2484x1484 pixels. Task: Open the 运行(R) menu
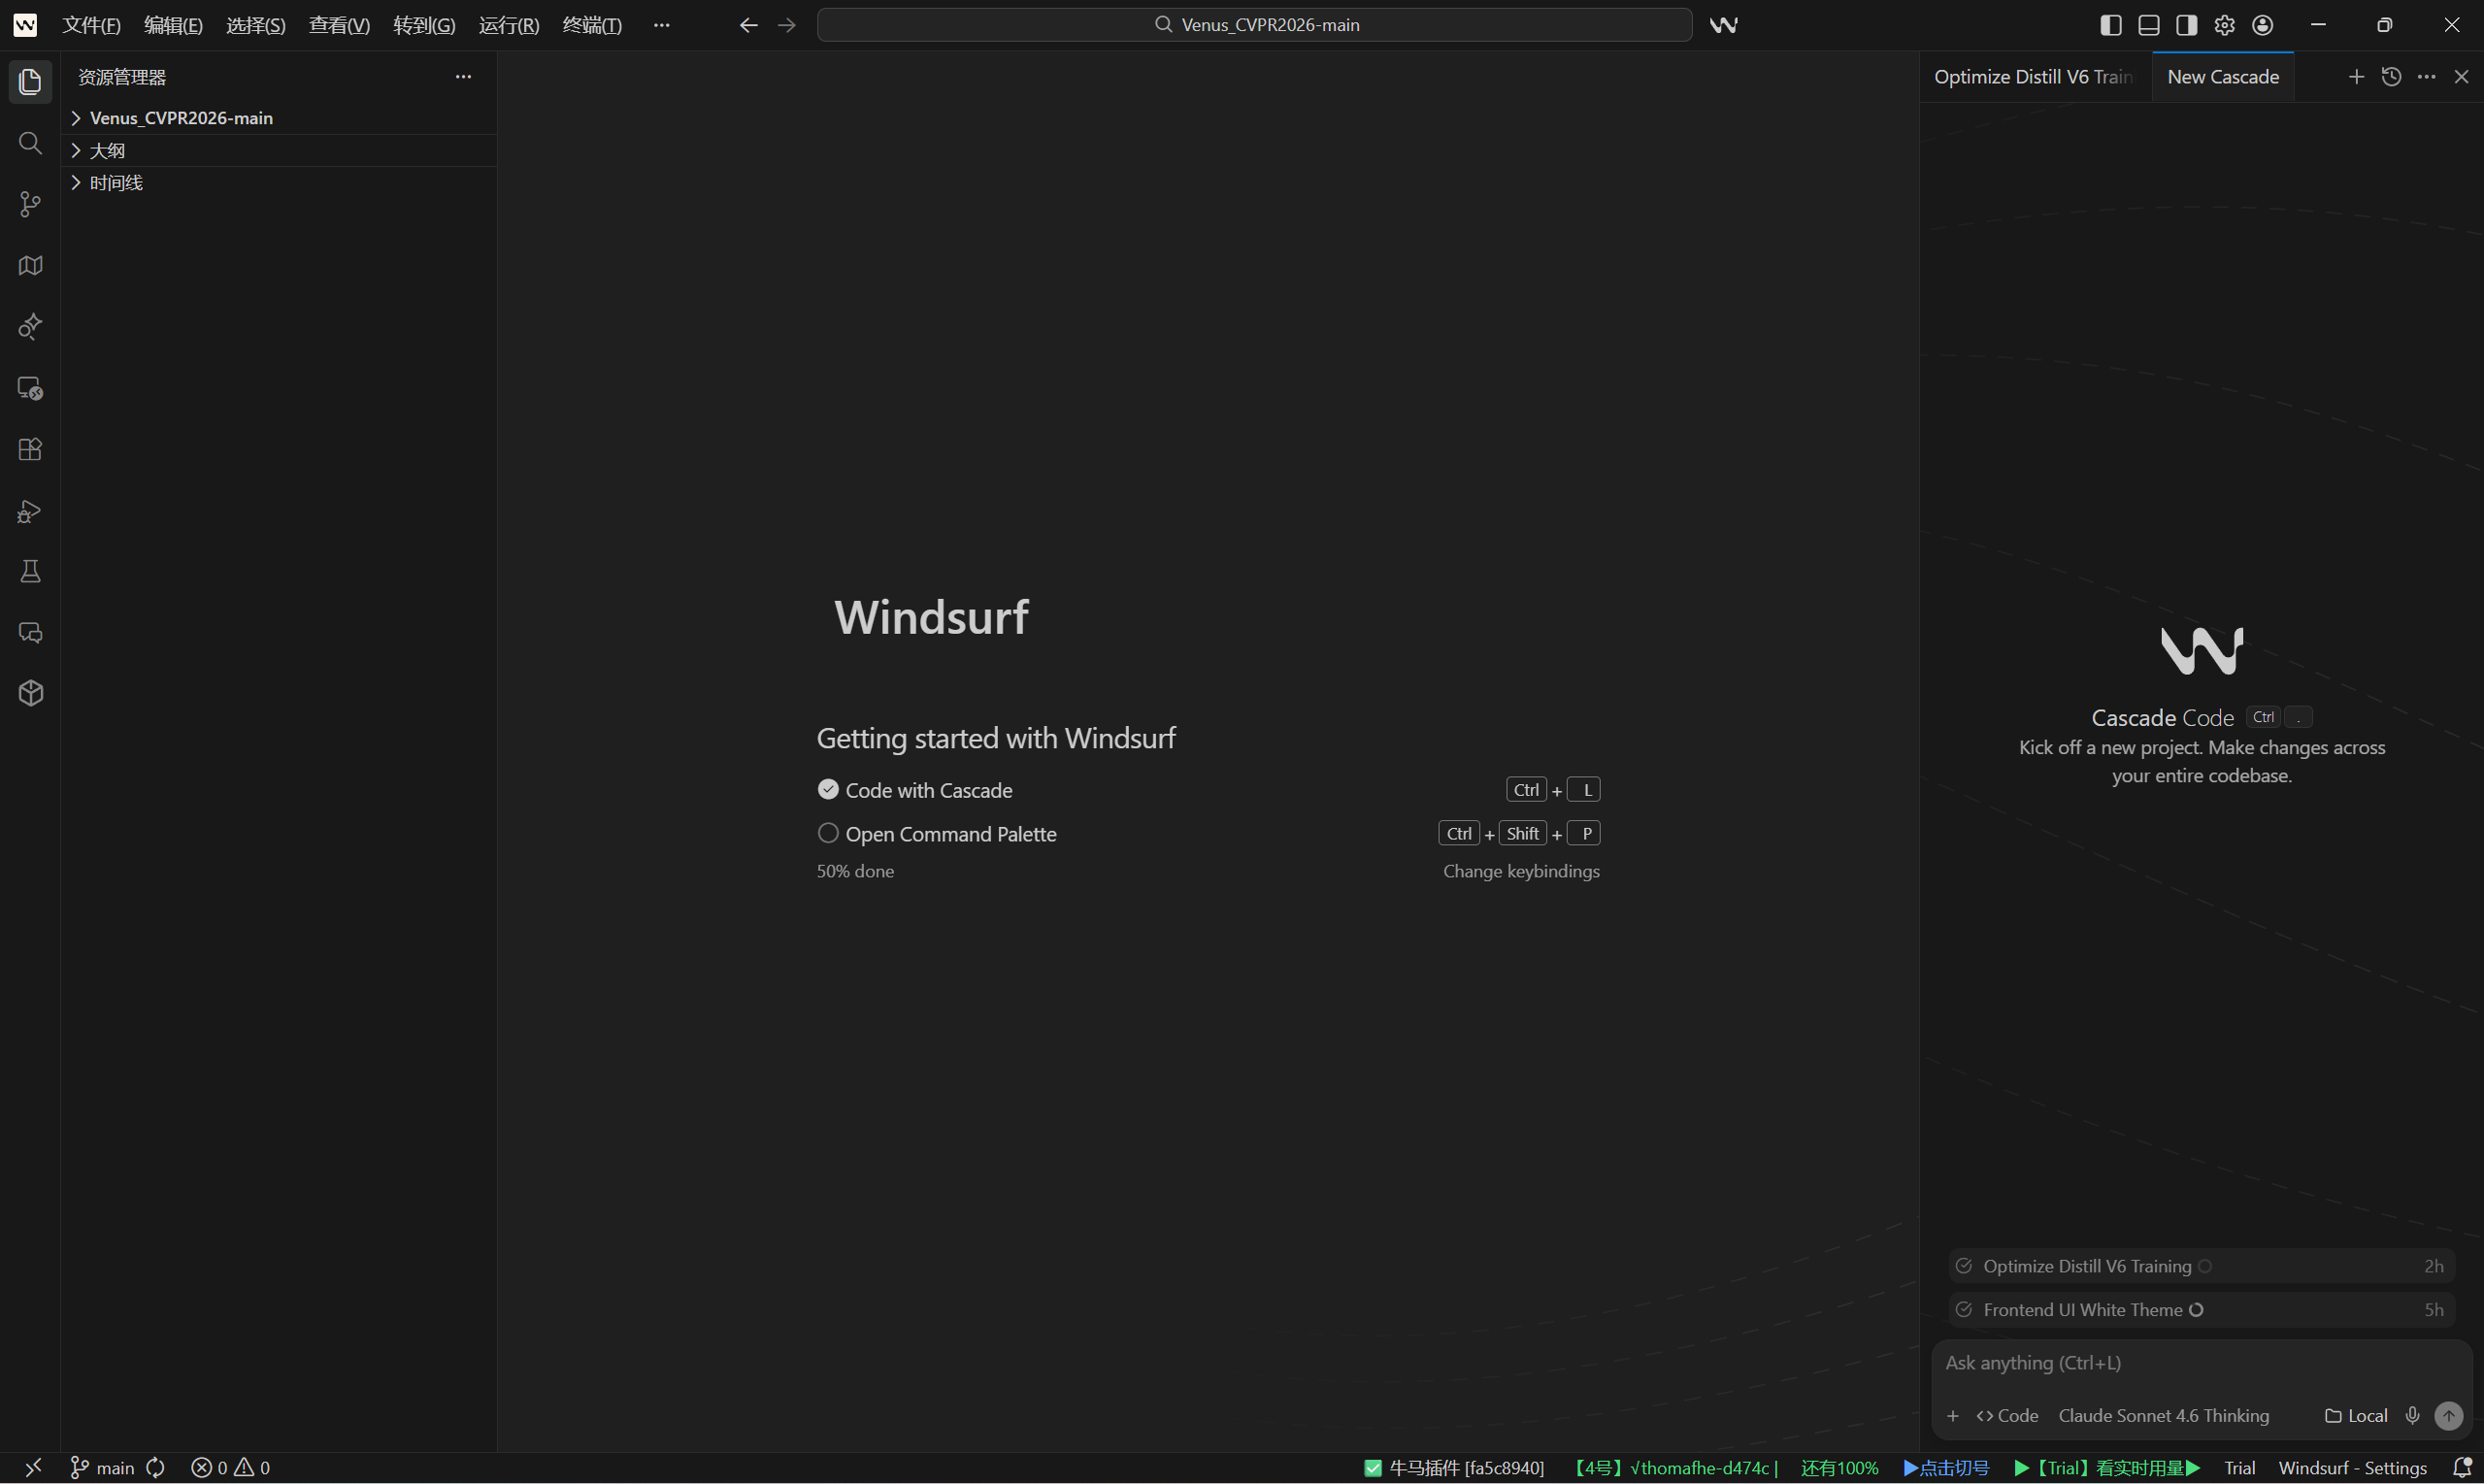click(509, 25)
